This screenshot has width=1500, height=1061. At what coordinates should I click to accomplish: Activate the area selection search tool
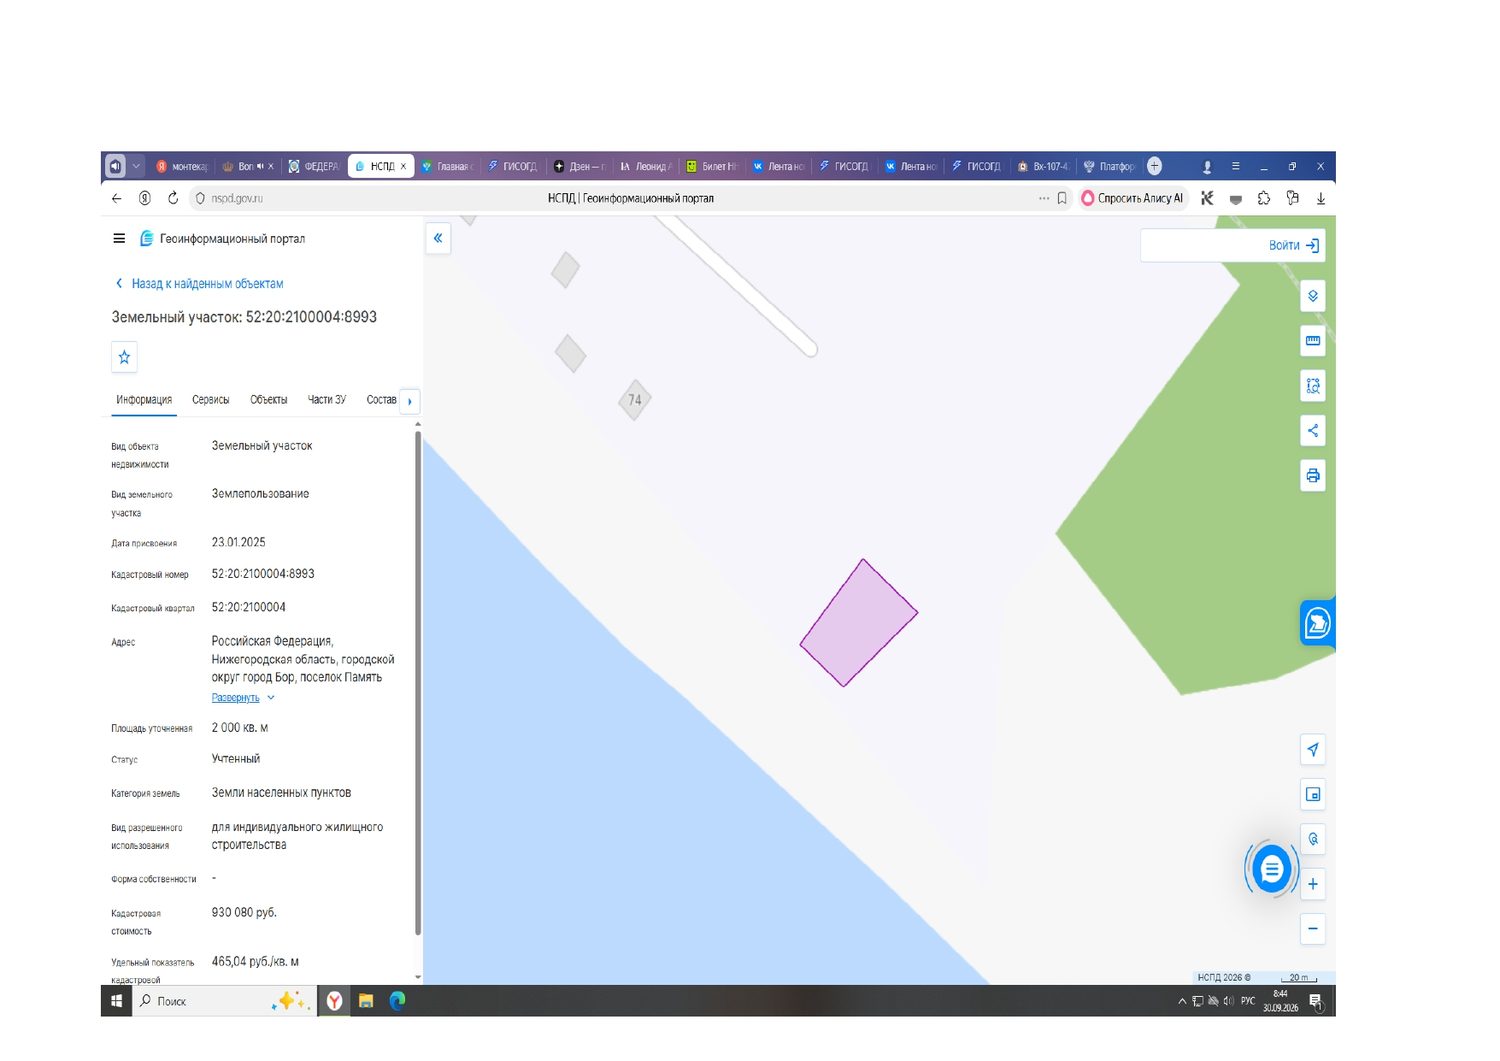coord(1313,386)
